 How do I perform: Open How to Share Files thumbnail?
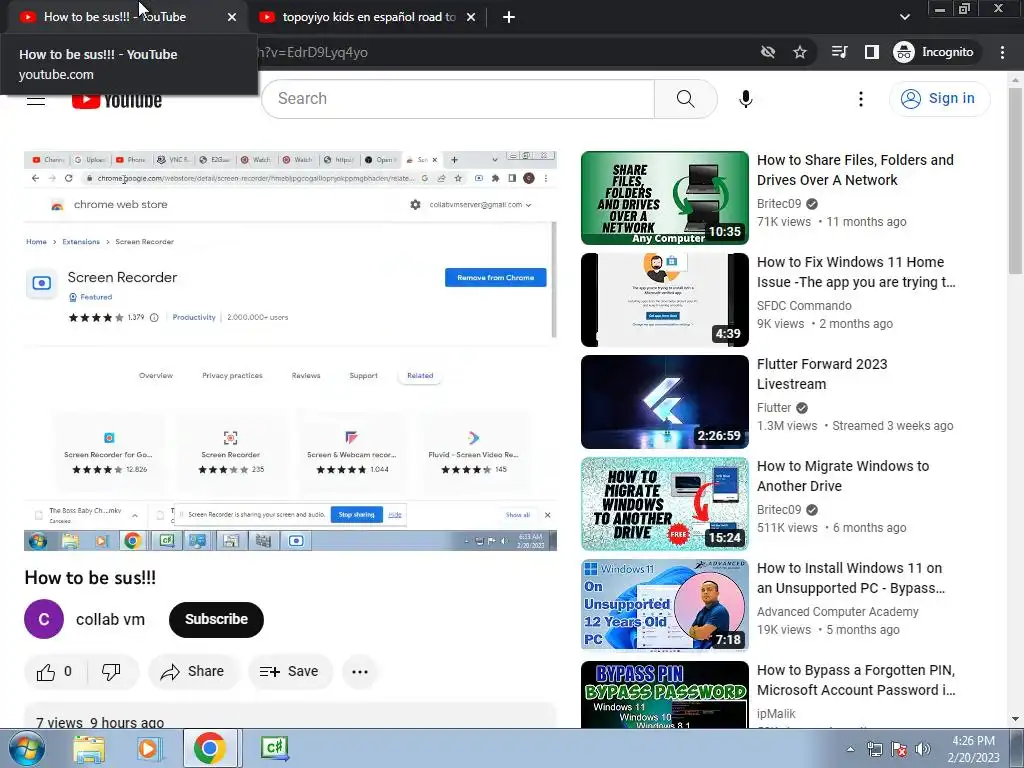pyautogui.click(x=665, y=198)
